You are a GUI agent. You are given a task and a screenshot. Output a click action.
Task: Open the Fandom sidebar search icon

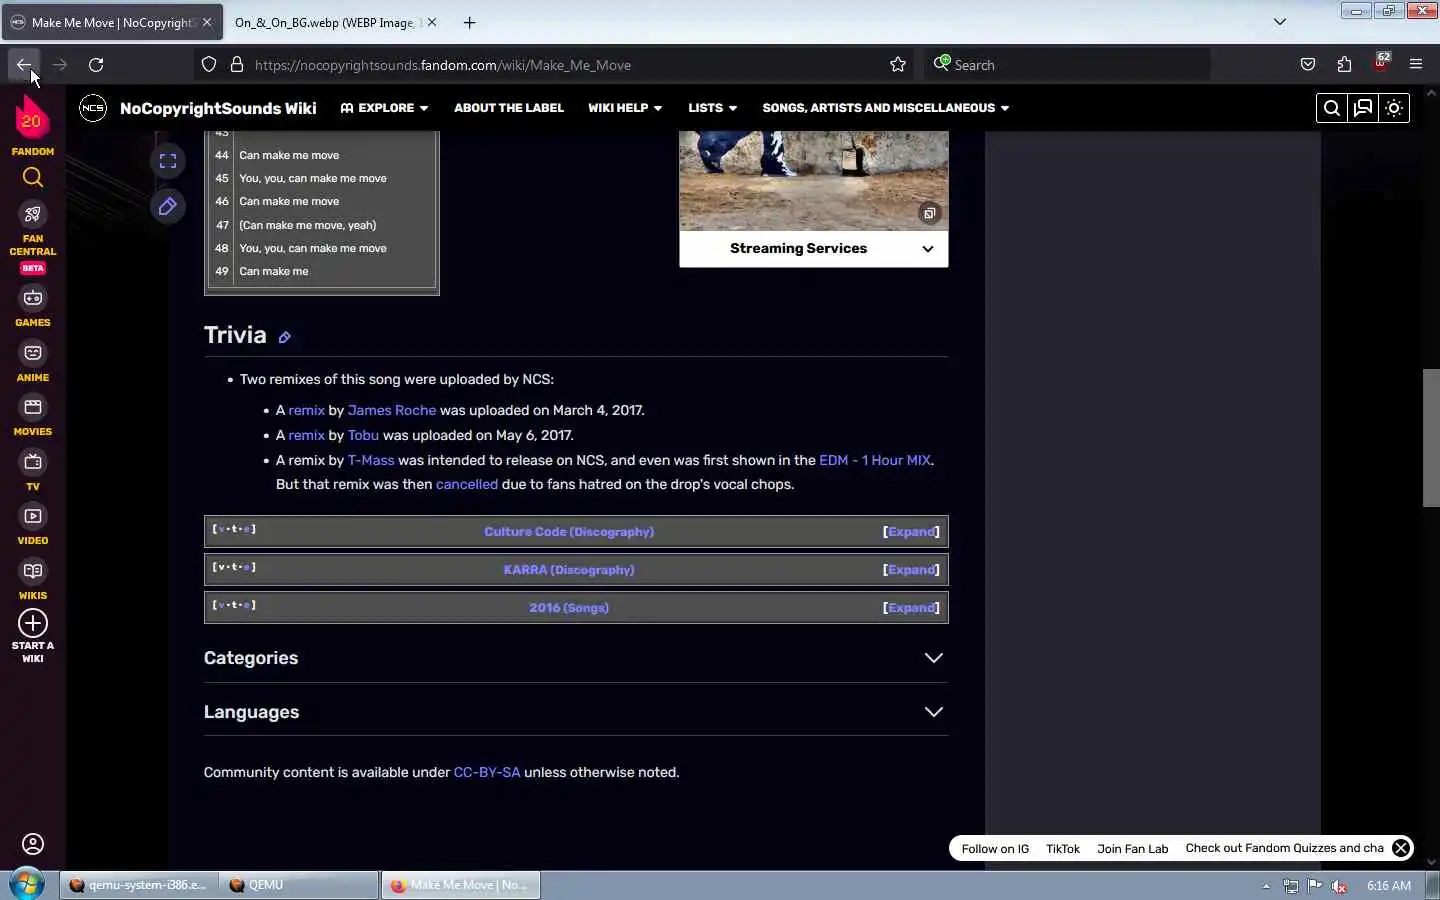point(33,177)
